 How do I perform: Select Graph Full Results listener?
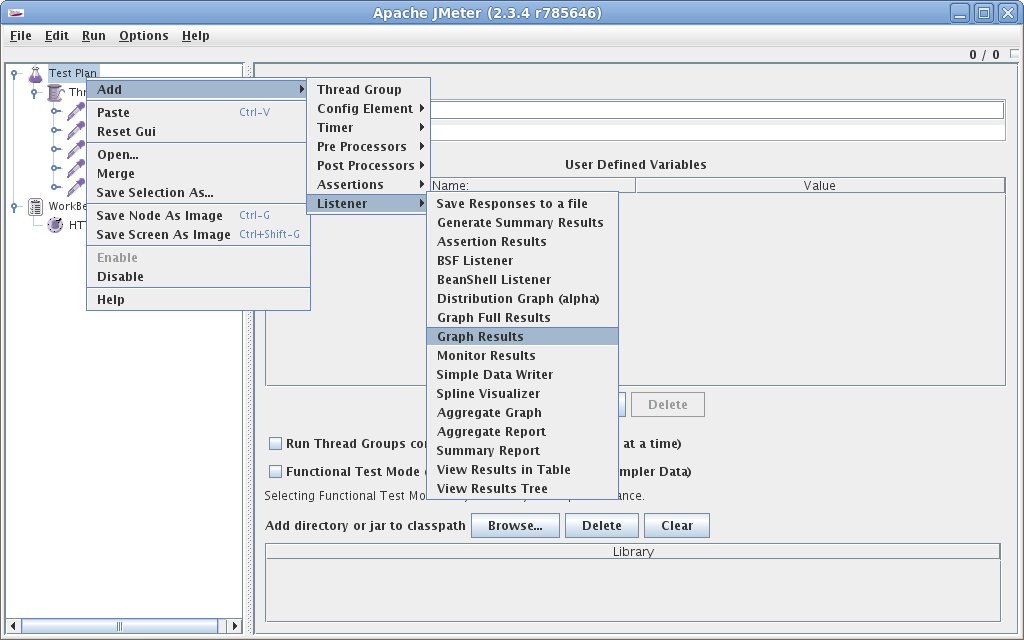pos(522,317)
